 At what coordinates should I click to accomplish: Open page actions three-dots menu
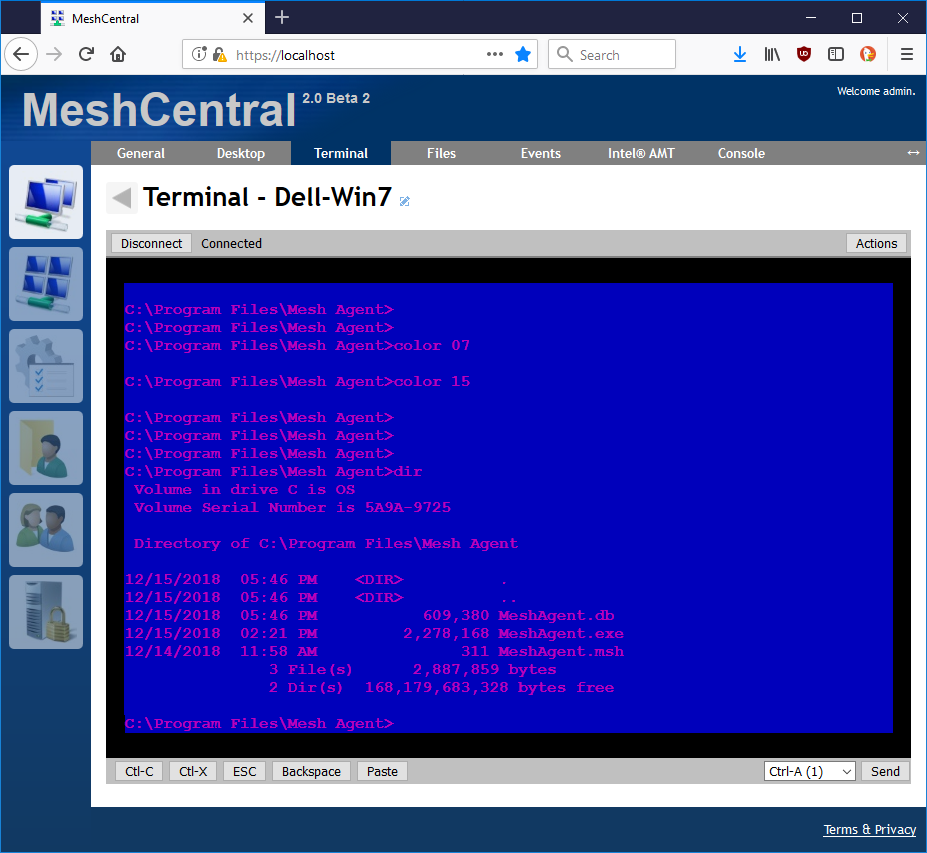coord(495,54)
